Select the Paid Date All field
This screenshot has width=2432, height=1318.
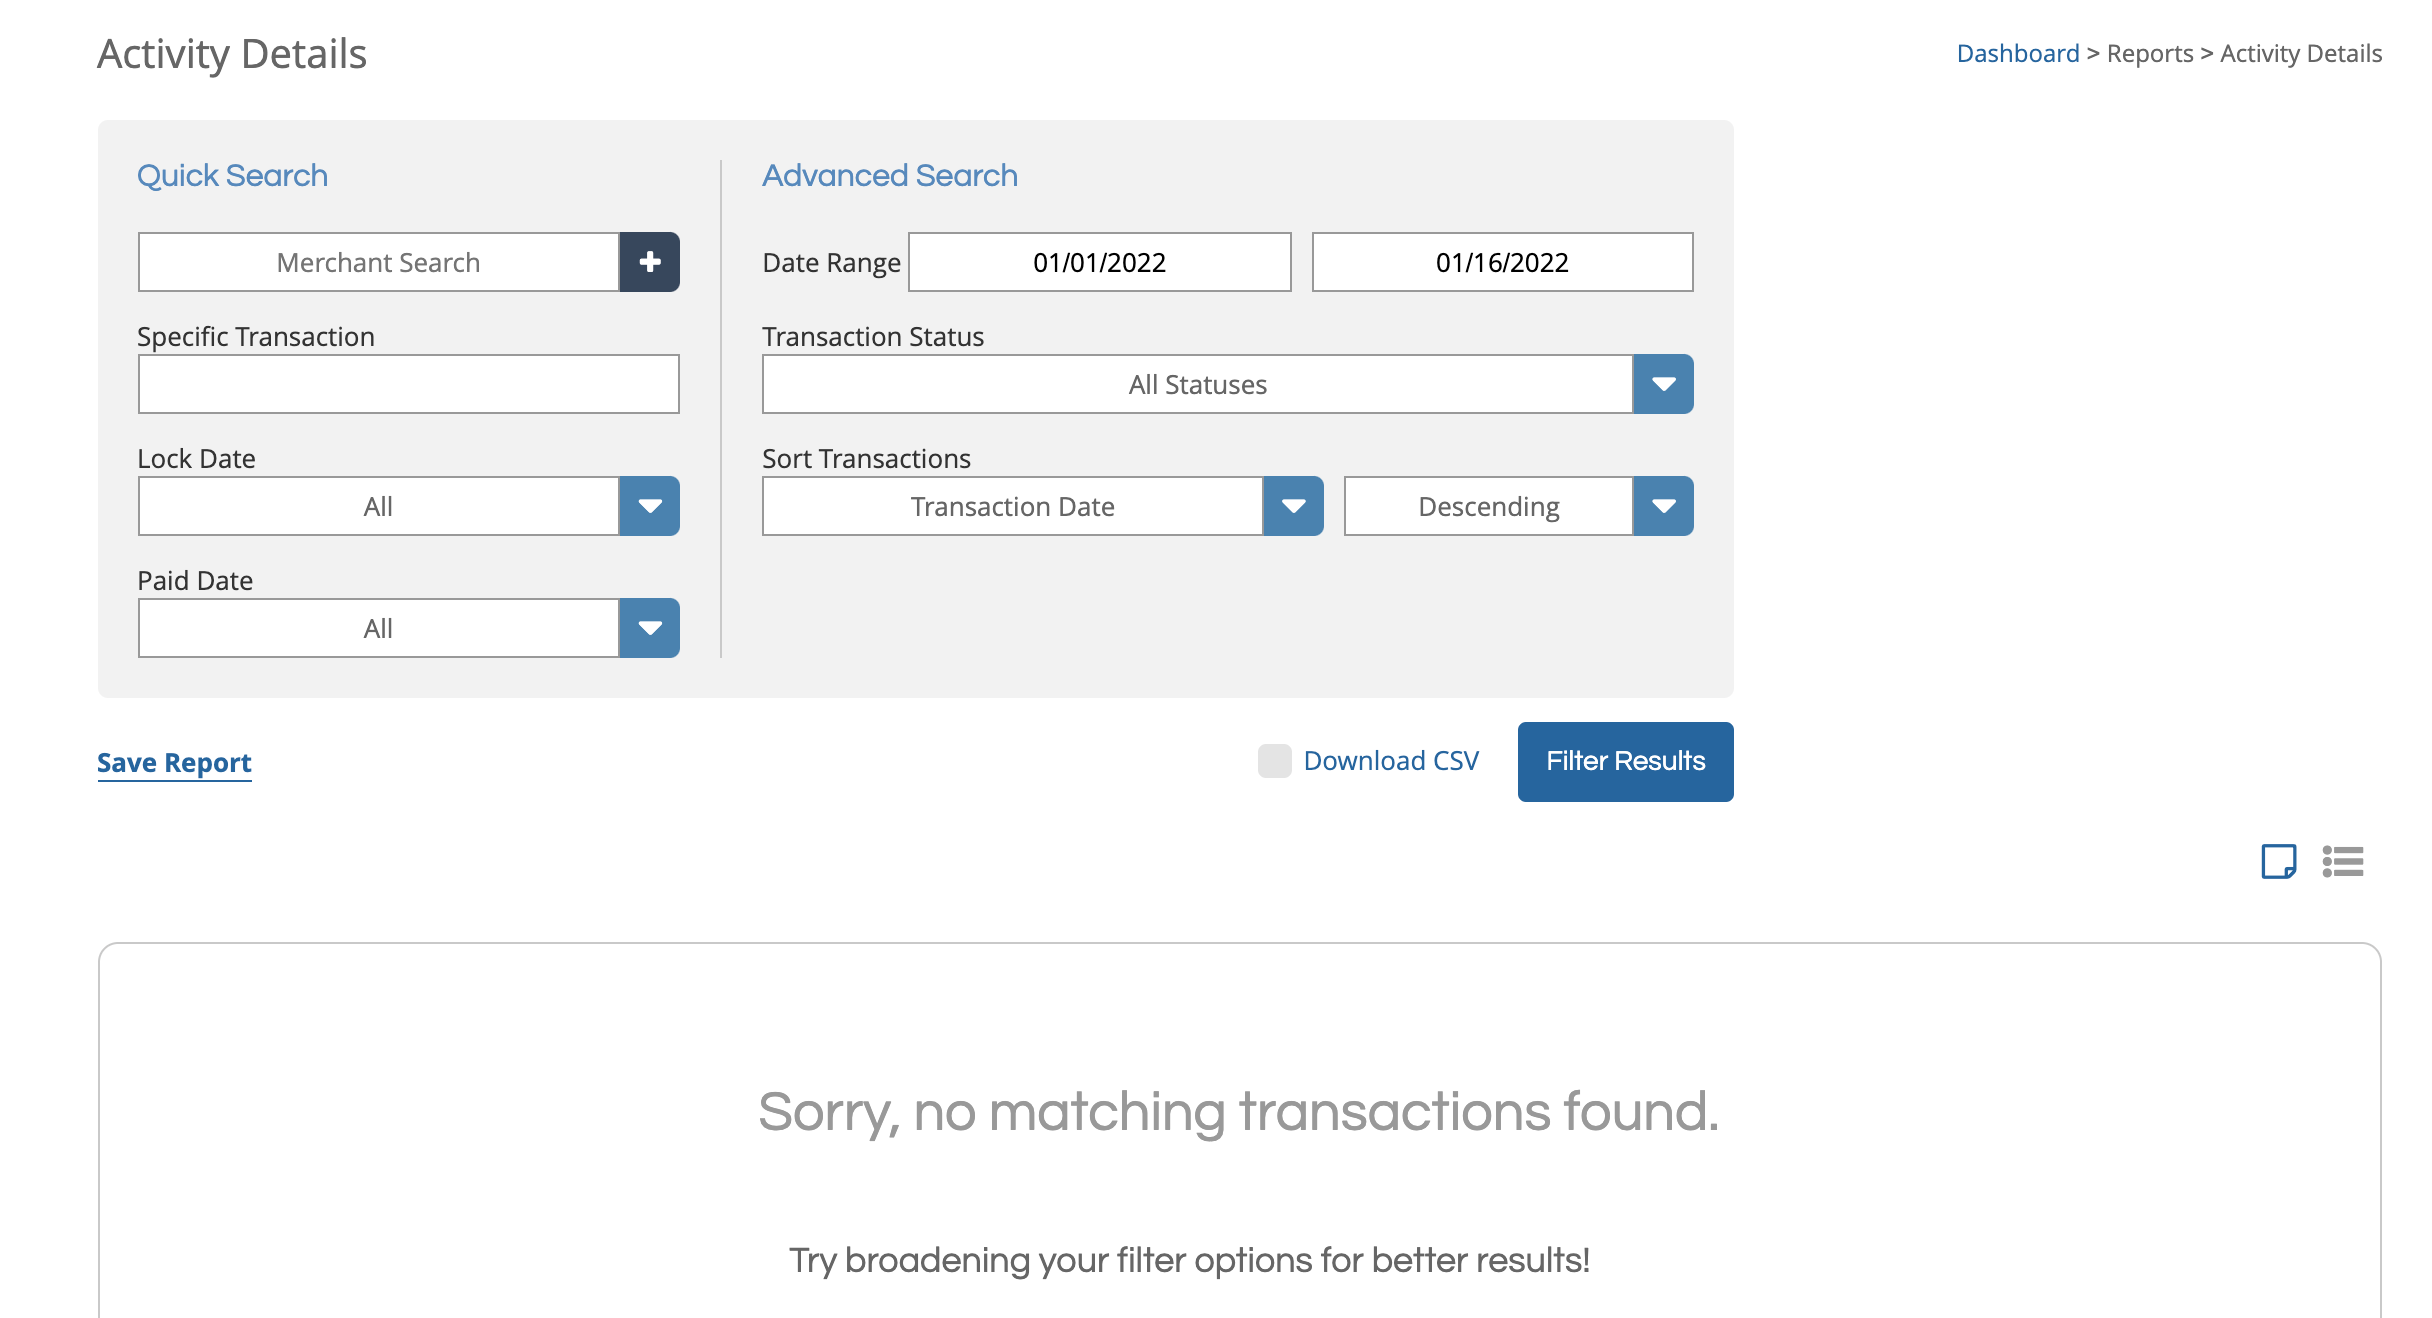(378, 628)
